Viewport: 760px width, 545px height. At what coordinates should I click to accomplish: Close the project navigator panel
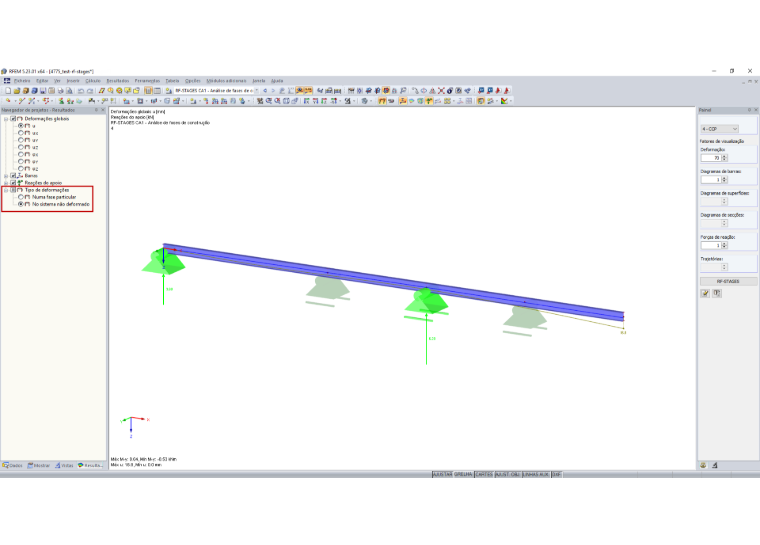(103, 110)
